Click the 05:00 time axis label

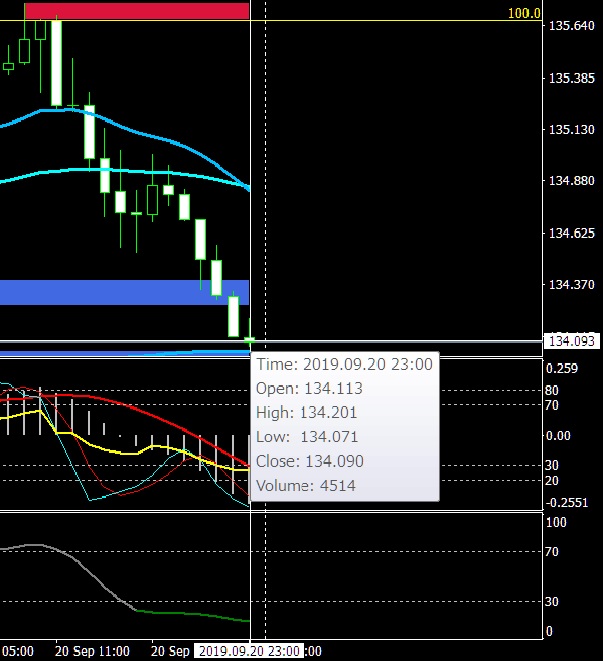coord(18,651)
